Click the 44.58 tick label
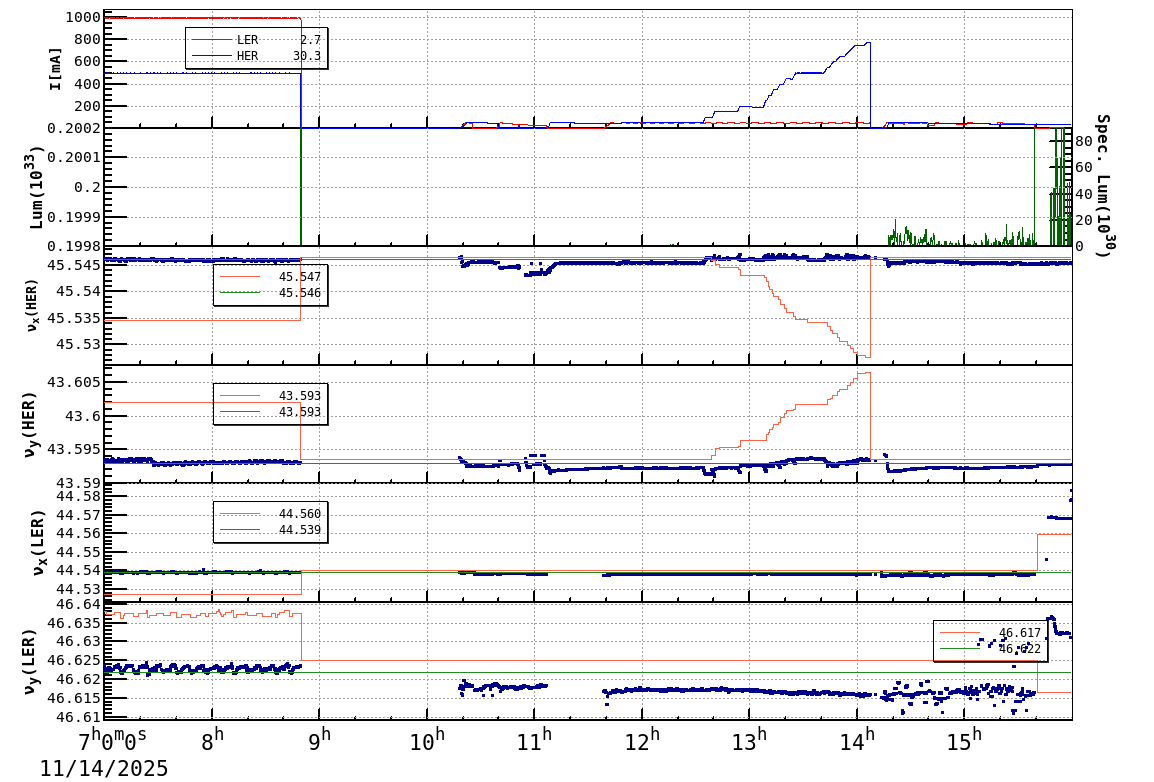Screen dimensions: 1154x782 pyautogui.click(x=79, y=496)
